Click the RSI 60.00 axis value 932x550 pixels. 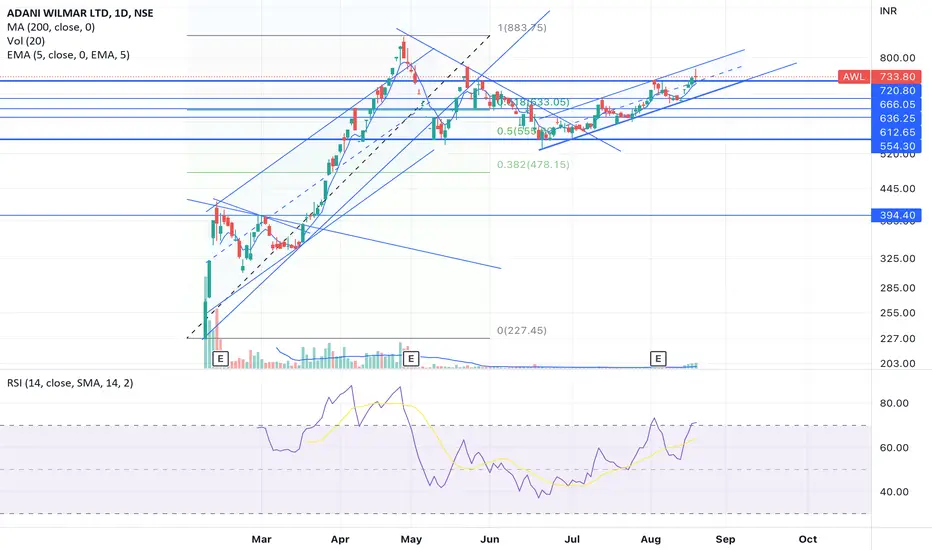tap(894, 447)
